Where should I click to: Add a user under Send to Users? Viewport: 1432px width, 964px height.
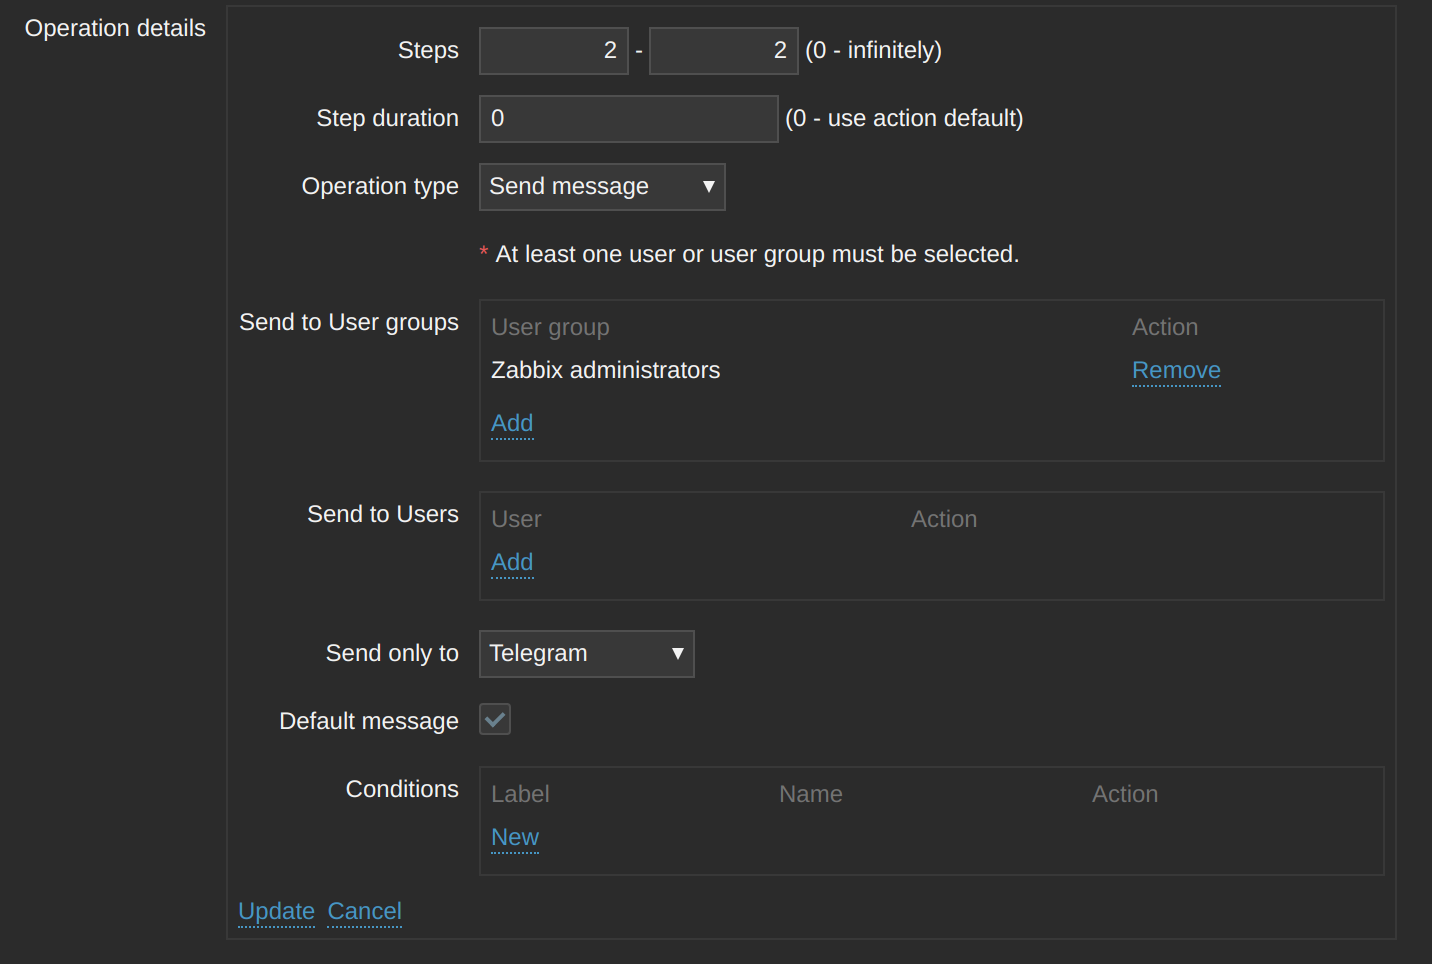(512, 563)
